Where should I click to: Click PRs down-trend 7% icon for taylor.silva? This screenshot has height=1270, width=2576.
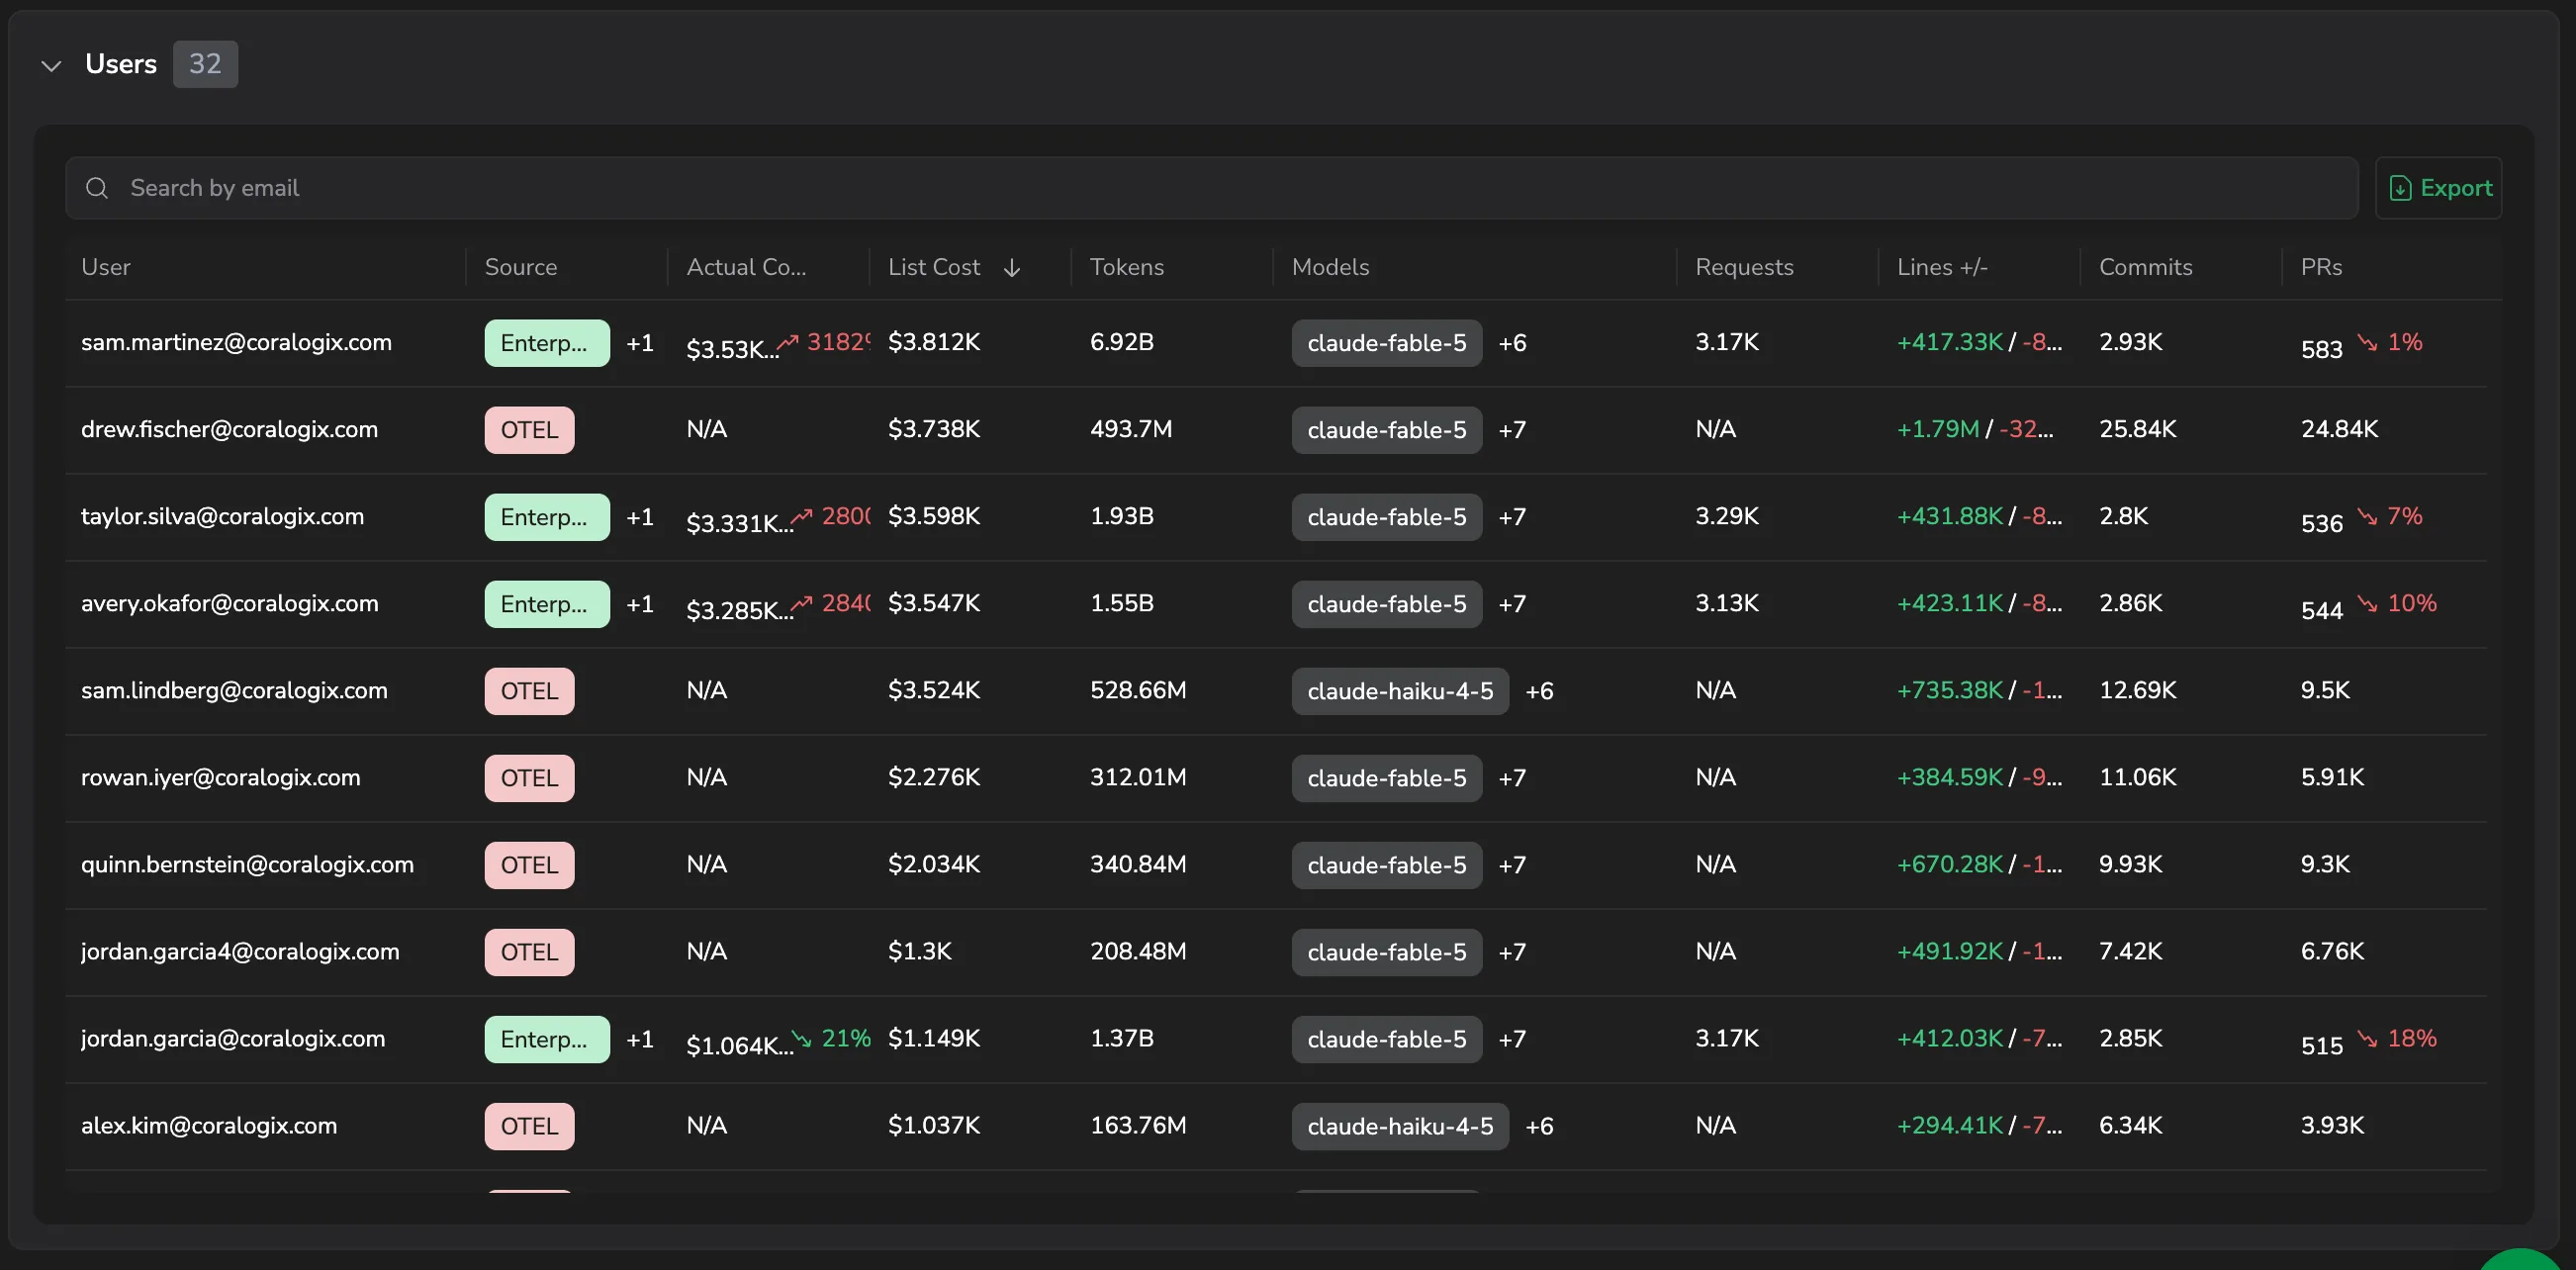2367,516
